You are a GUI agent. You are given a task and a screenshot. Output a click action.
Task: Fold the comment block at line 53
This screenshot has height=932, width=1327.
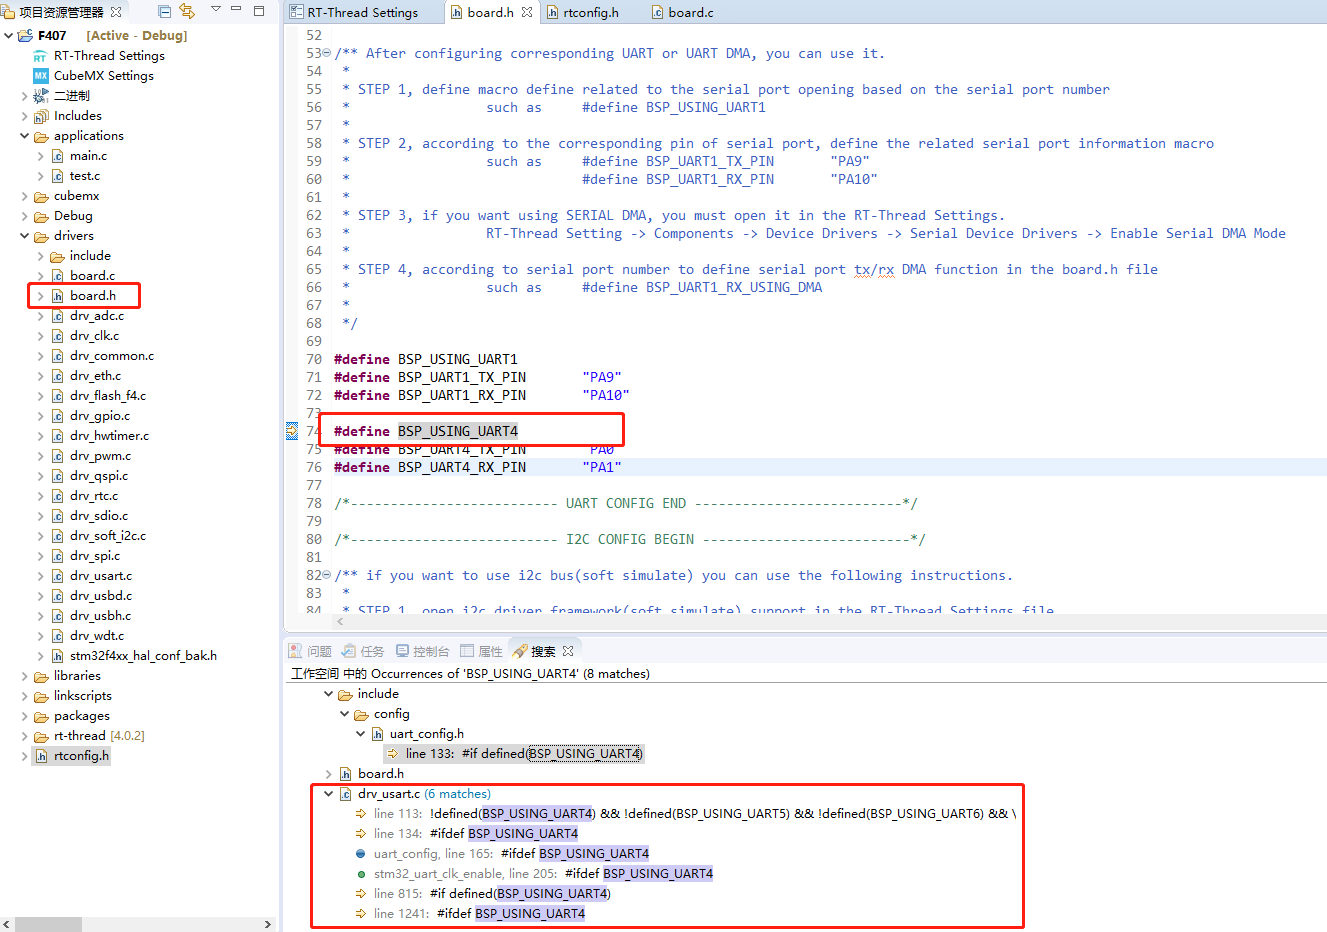[327, 54]
